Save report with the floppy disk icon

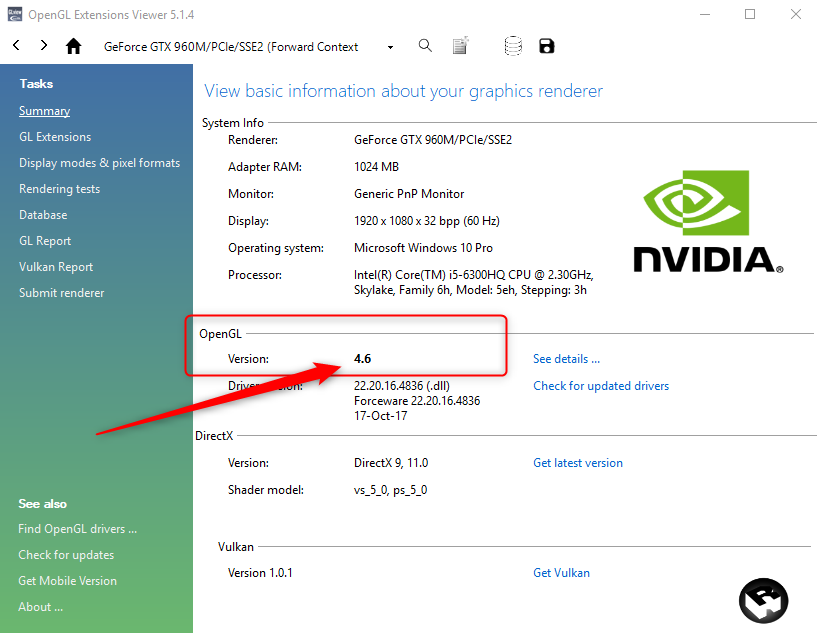coord(546,46)
